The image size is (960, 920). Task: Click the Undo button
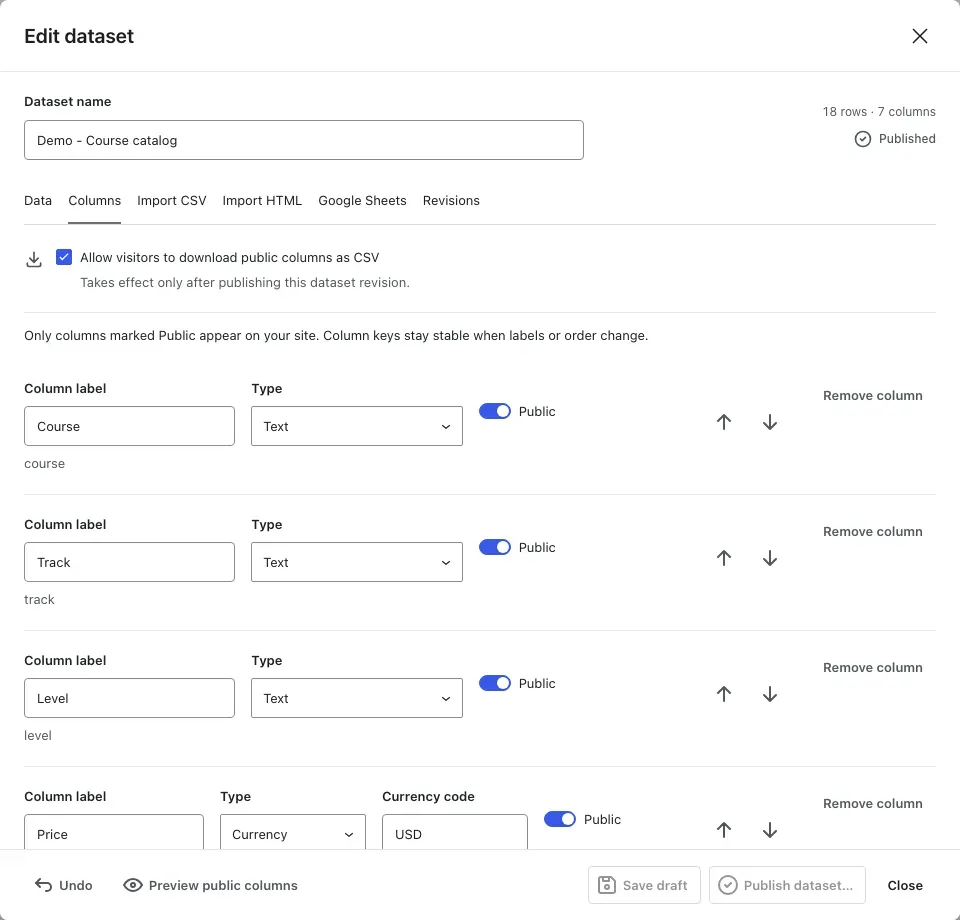64,885
